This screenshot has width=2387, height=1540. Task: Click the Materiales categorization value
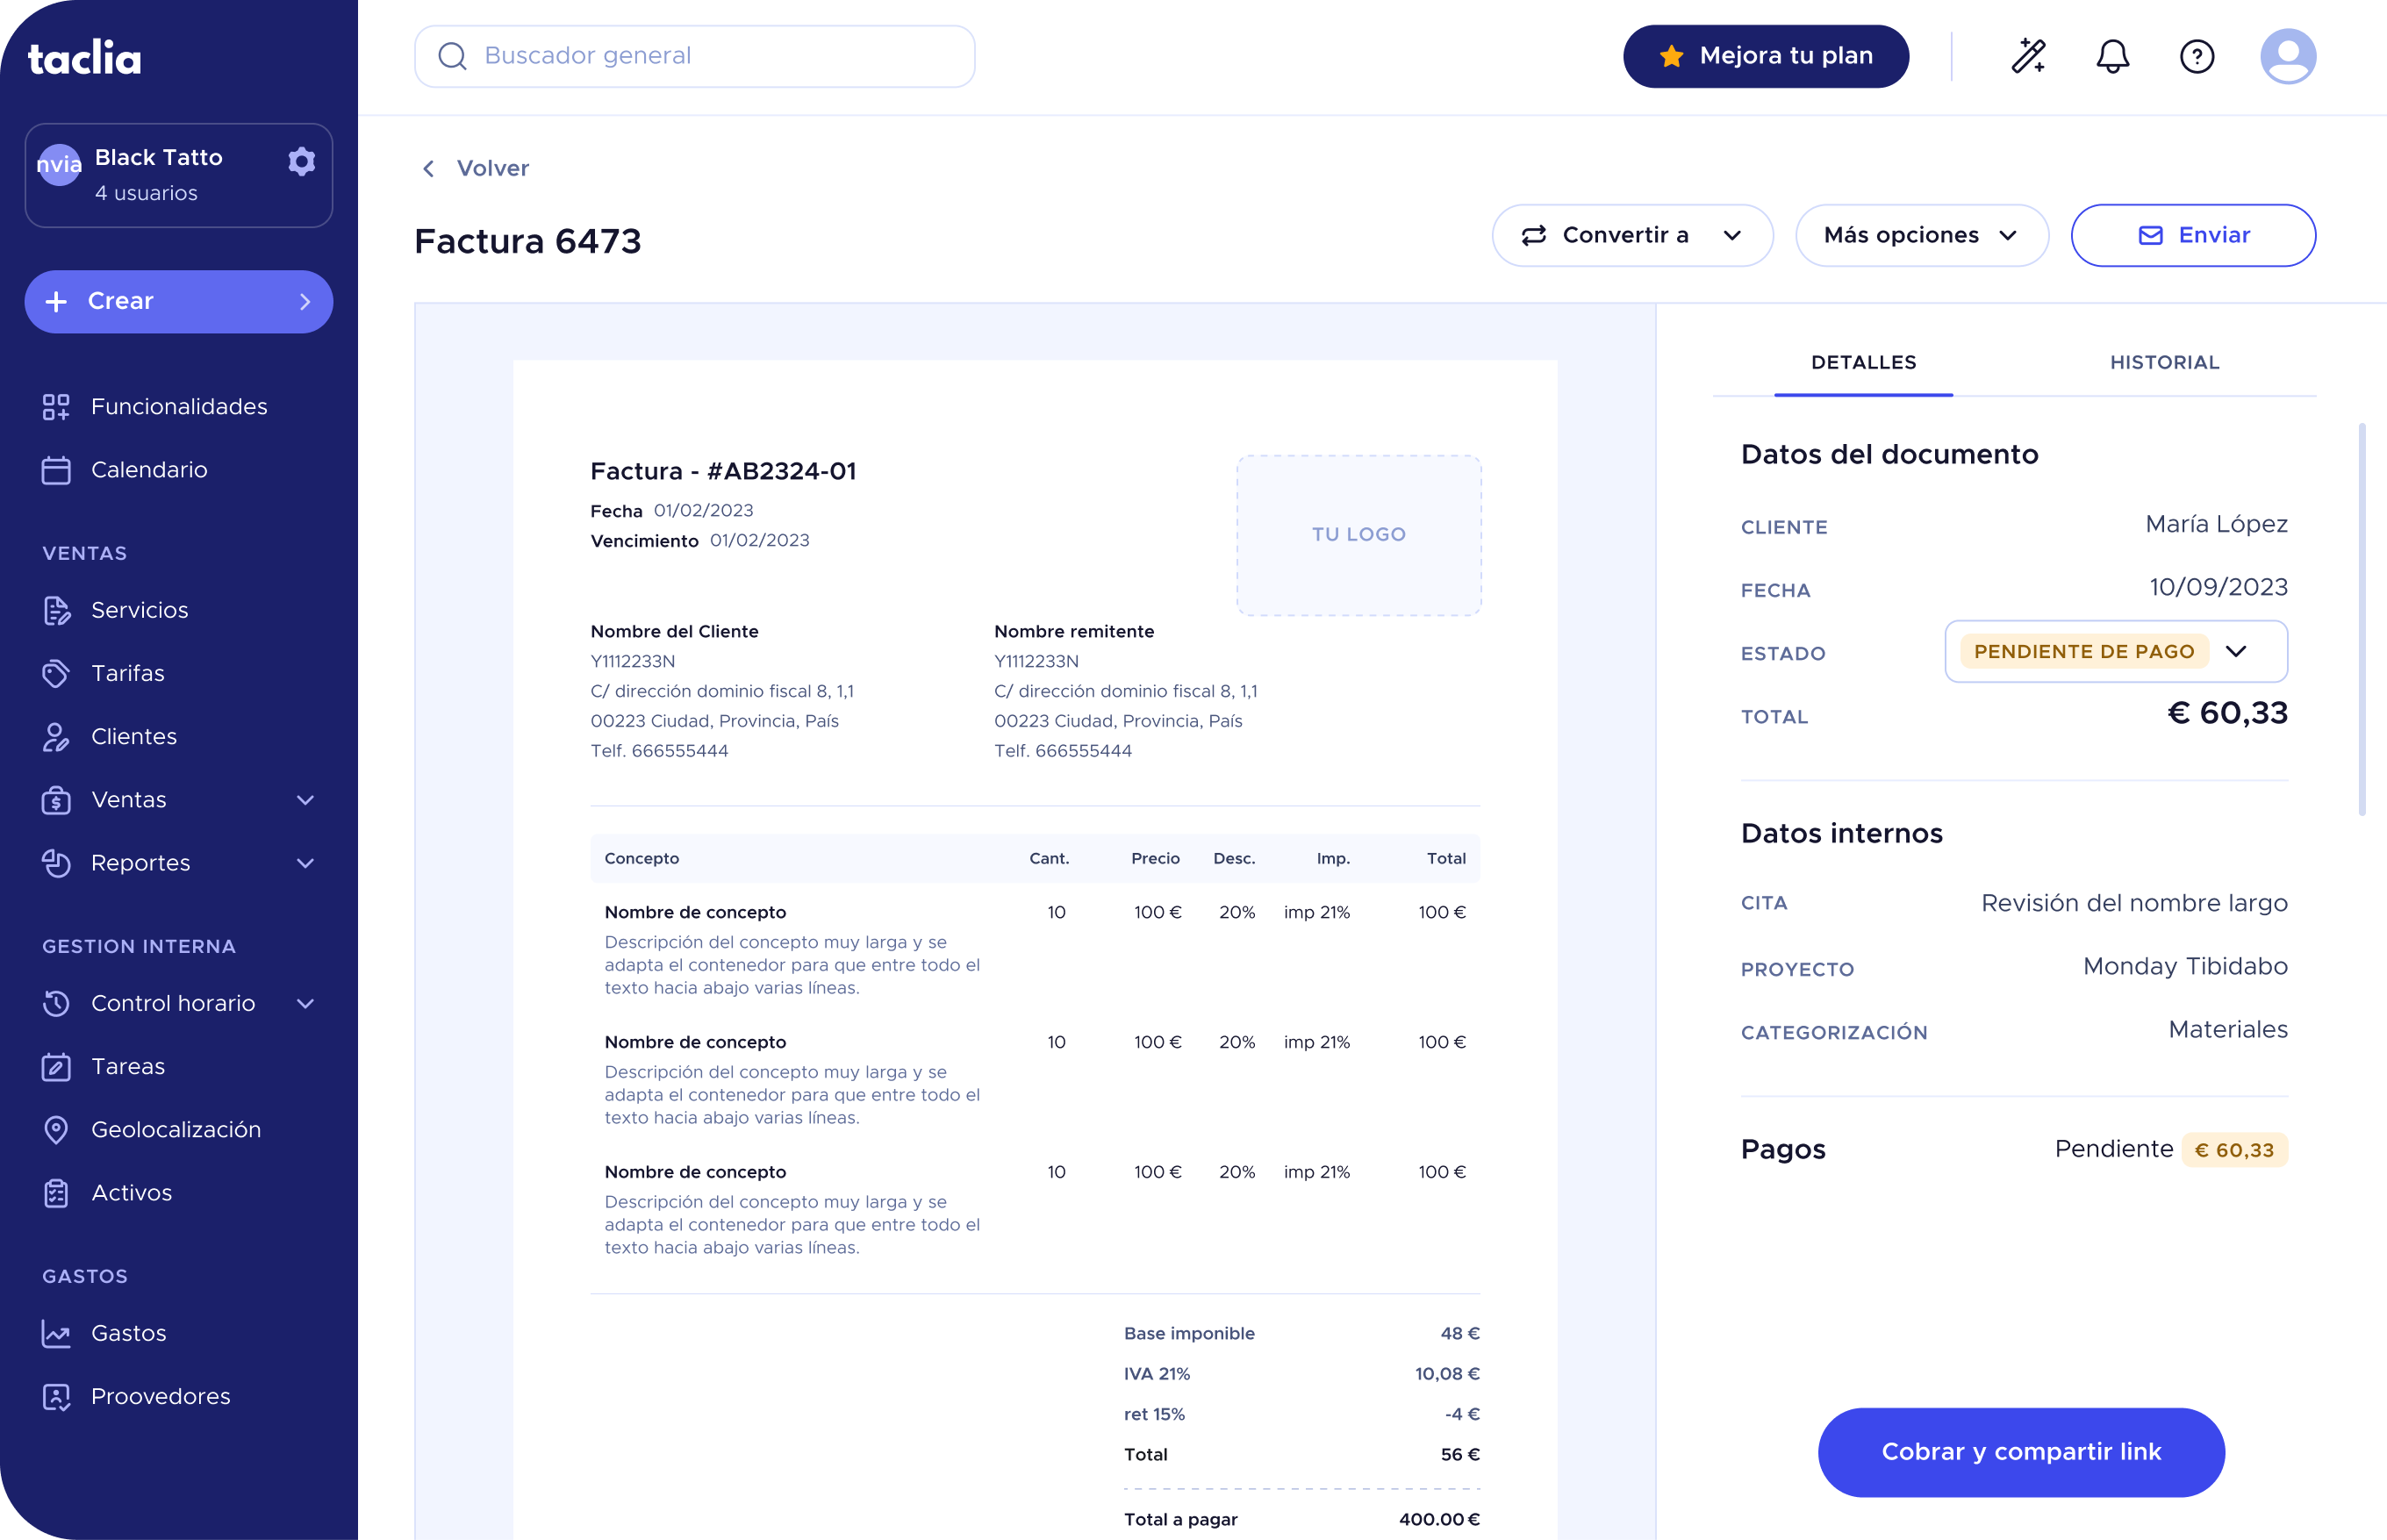click(x=2227, y=1029)
